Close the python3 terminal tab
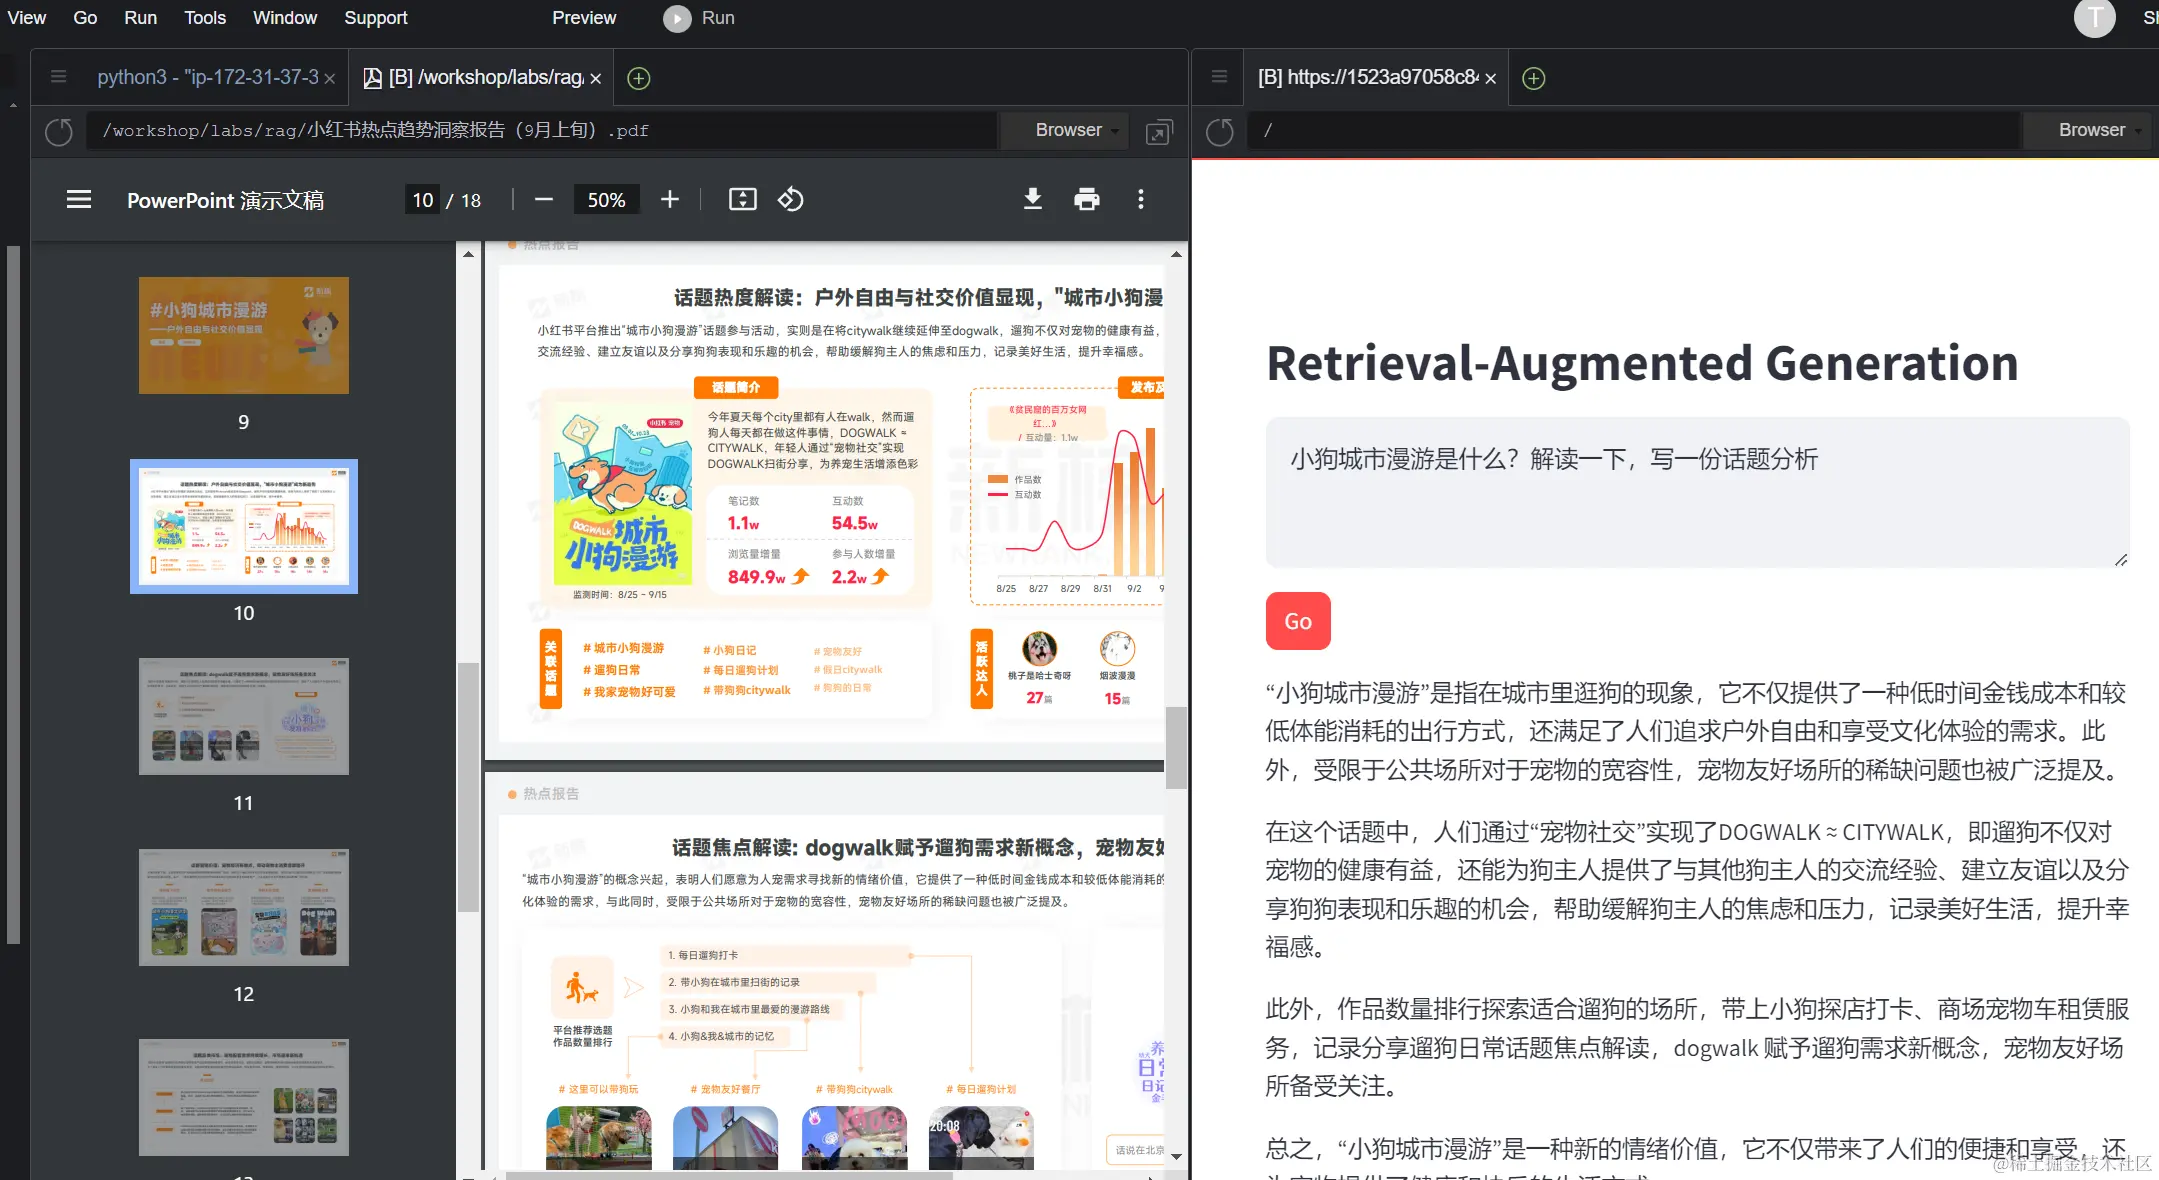The width and height of the screenshot is (2159, 1180). click(x=329, y=78)
